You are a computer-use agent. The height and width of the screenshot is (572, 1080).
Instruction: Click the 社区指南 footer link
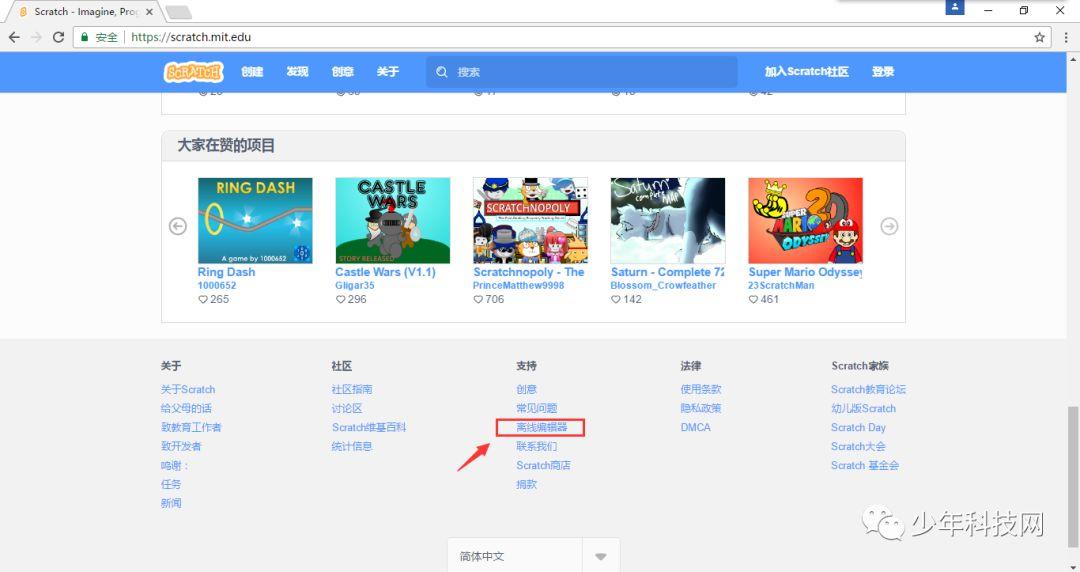(352, 389)
